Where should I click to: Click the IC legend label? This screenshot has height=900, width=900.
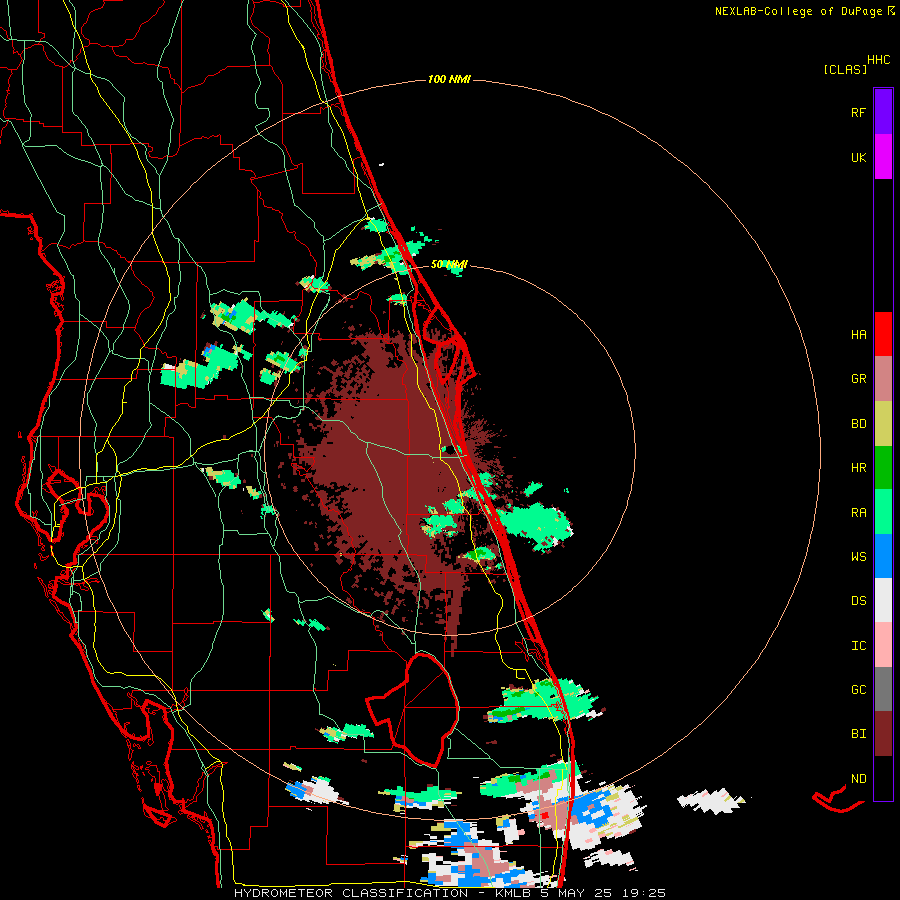pos(858,646)
